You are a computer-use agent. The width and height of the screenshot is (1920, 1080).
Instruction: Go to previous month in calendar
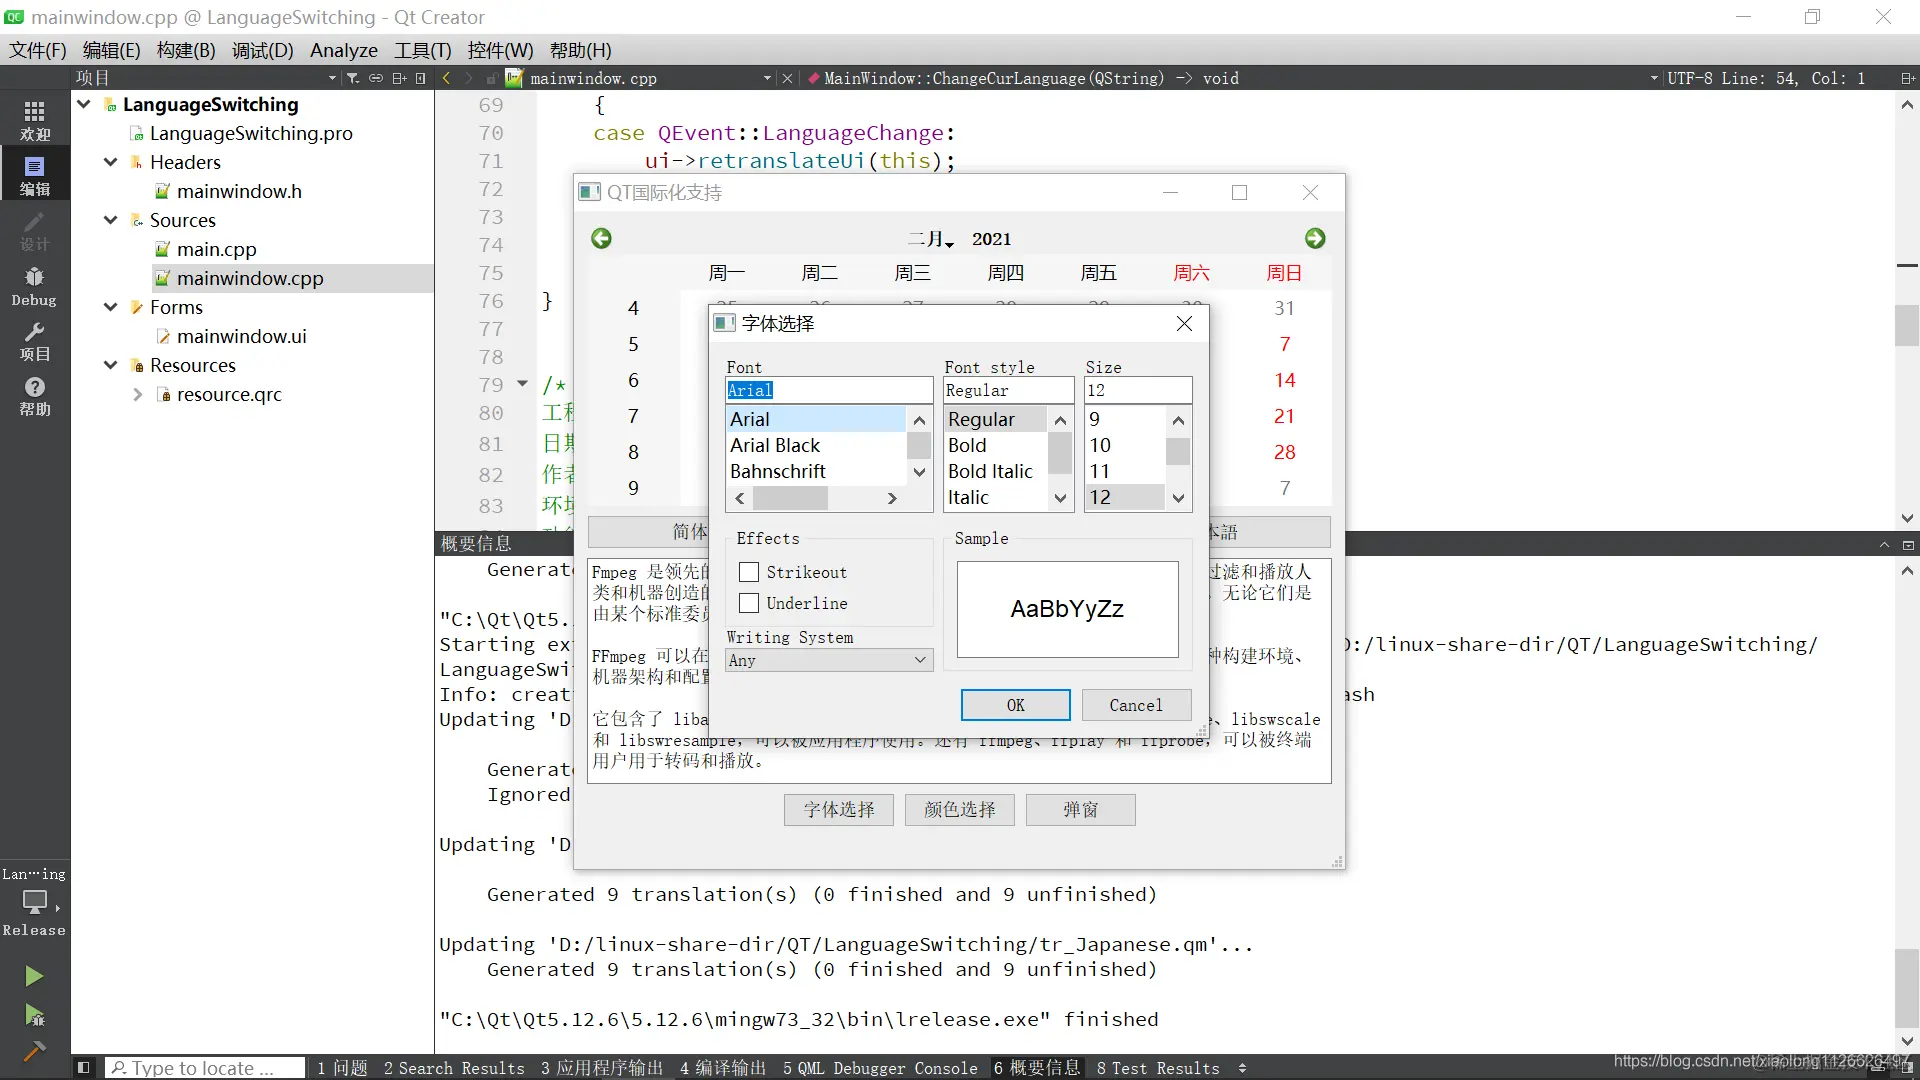601,238
